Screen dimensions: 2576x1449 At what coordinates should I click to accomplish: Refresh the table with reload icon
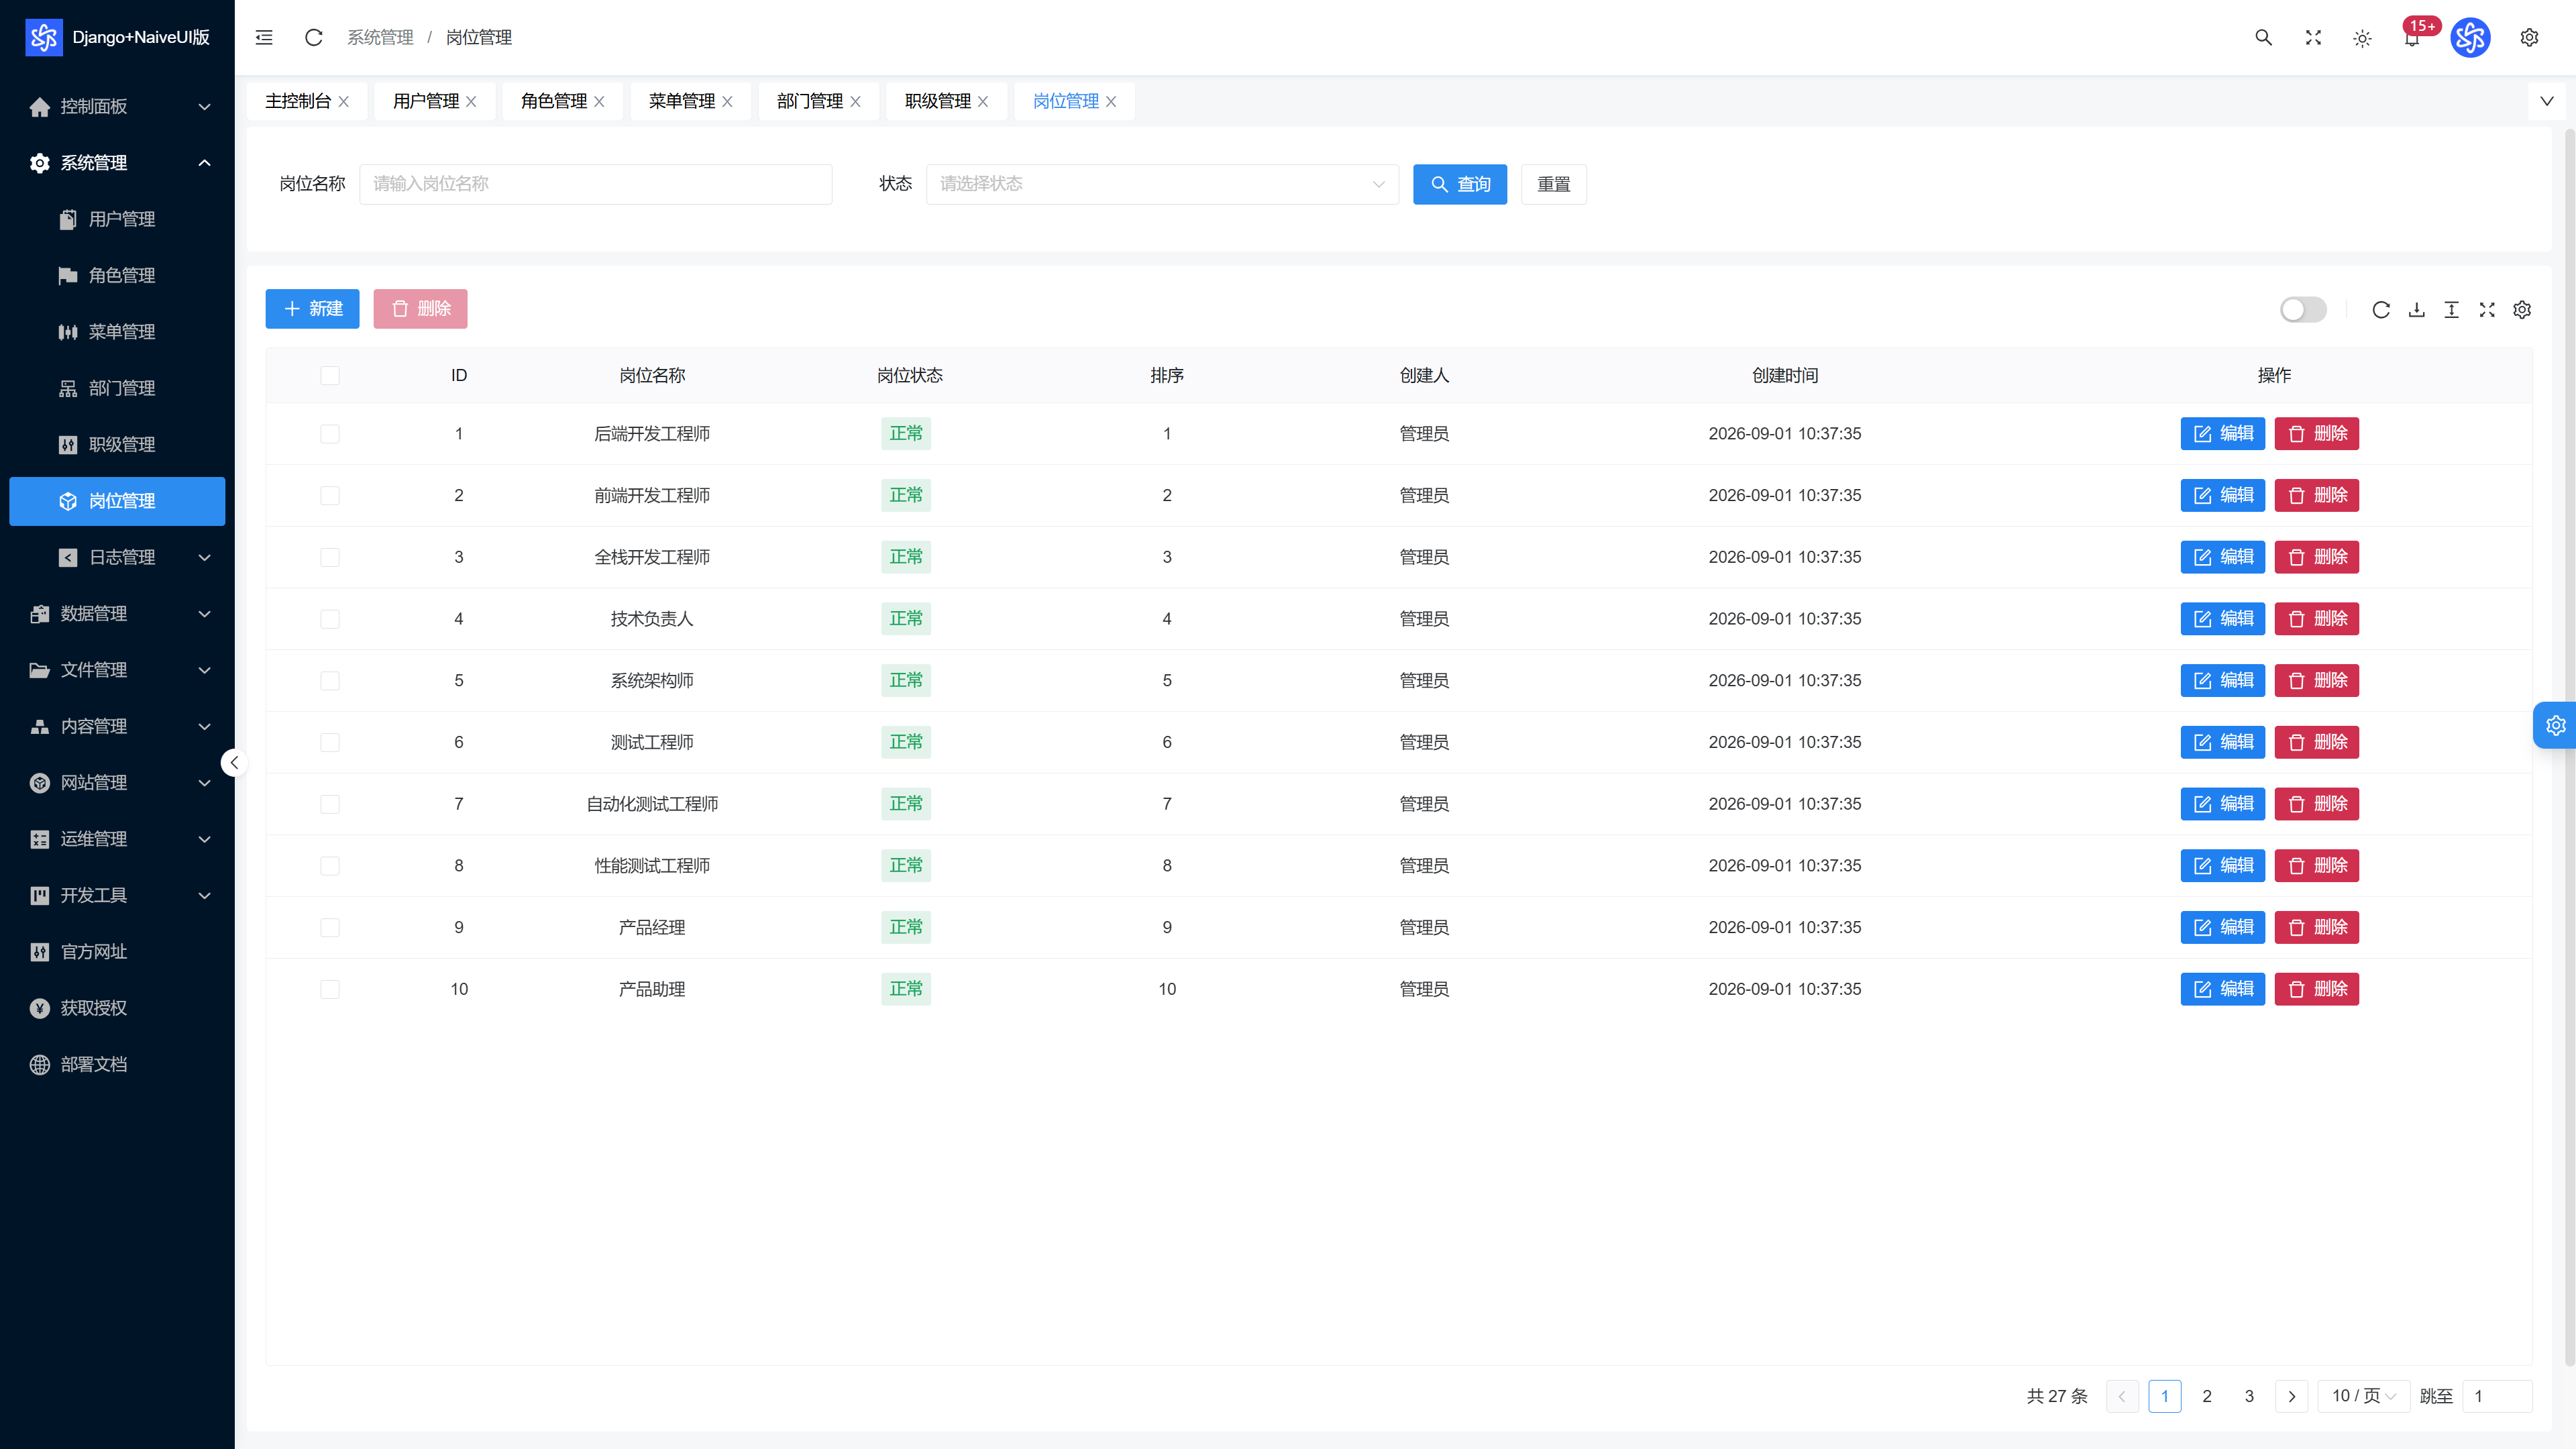pos(2381,309)
